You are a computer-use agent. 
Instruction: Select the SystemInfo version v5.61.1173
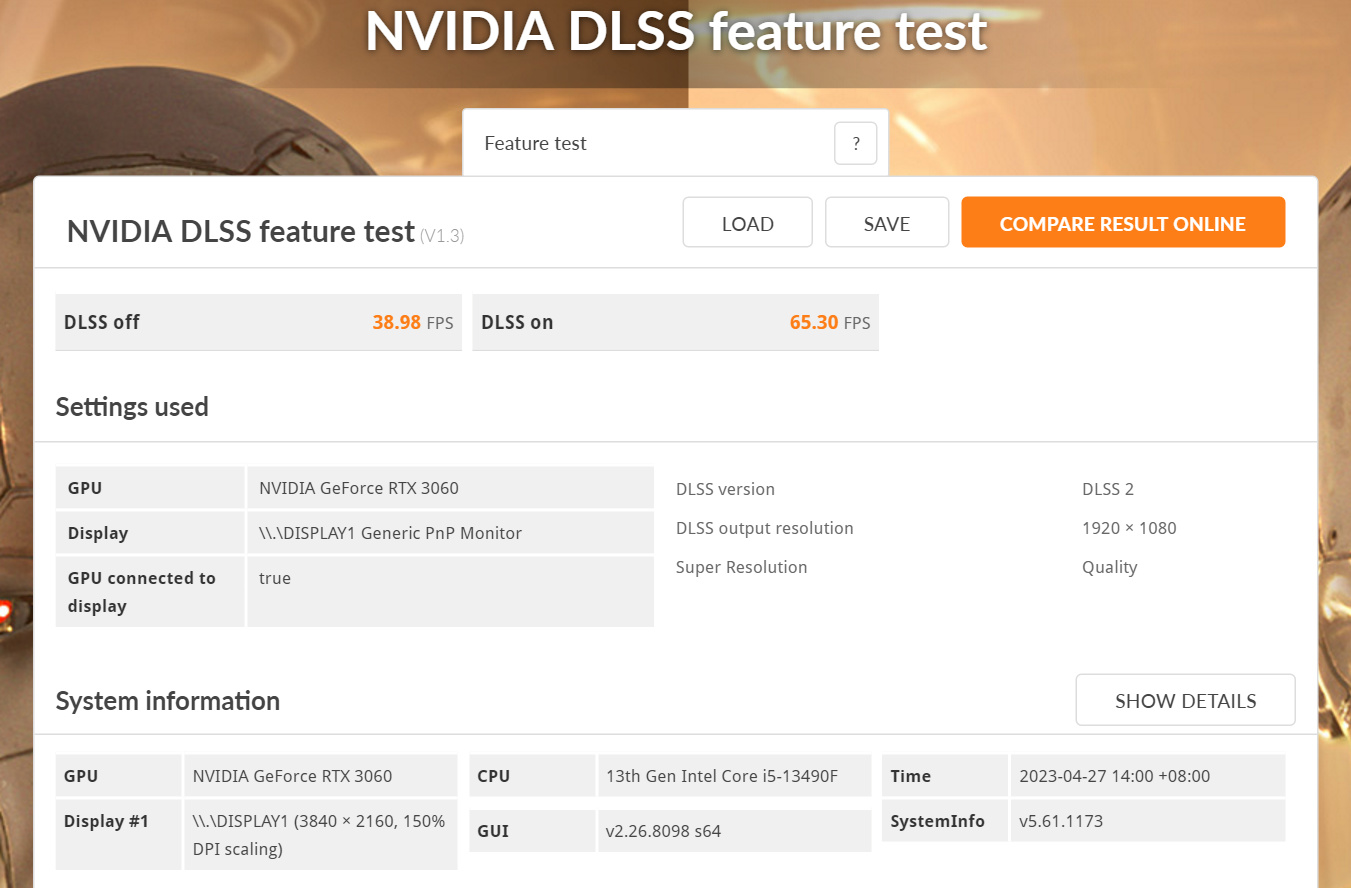pyautogui.click(x=1061, y=821)
